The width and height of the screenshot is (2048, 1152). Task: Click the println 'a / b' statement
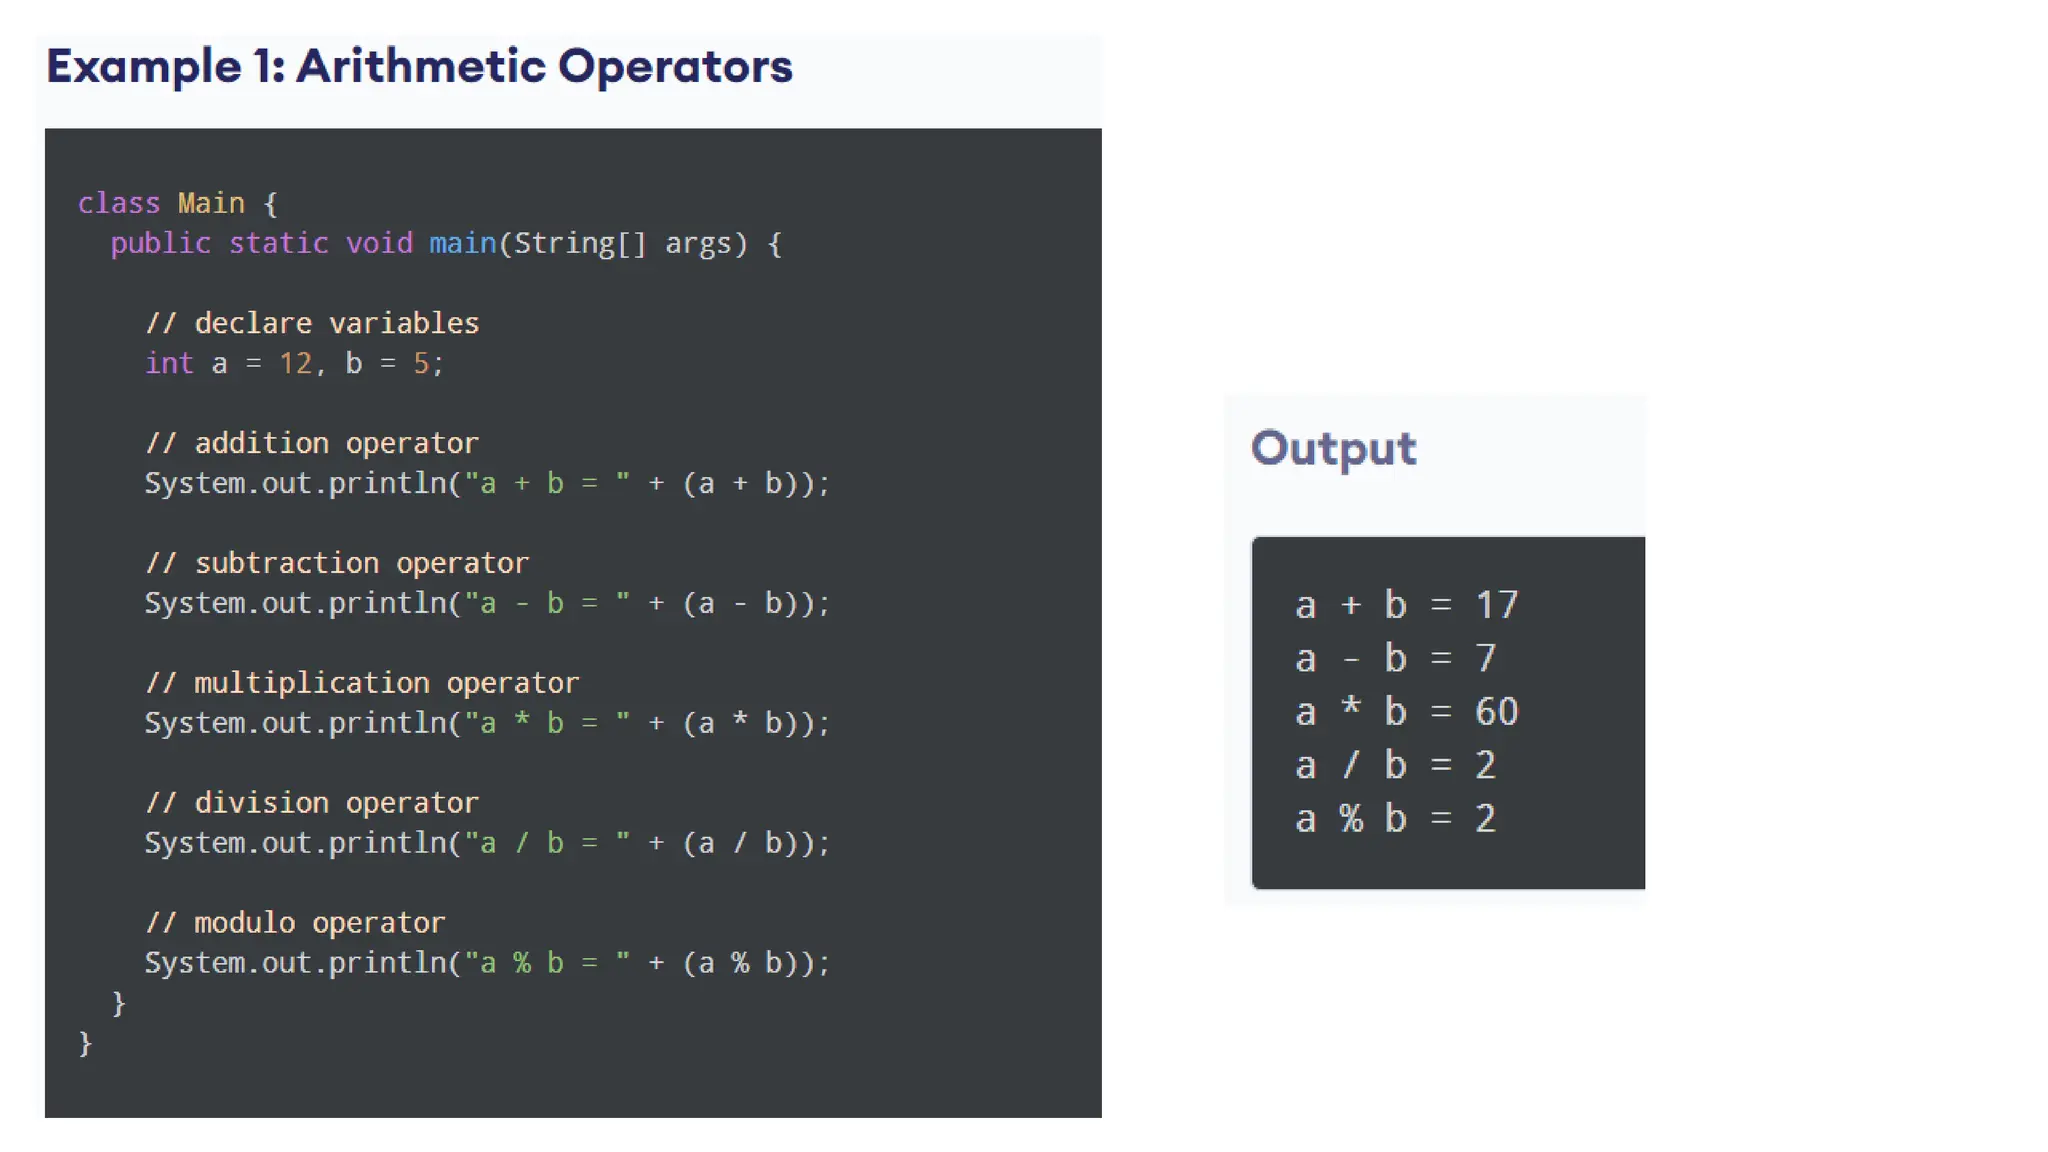487,843
